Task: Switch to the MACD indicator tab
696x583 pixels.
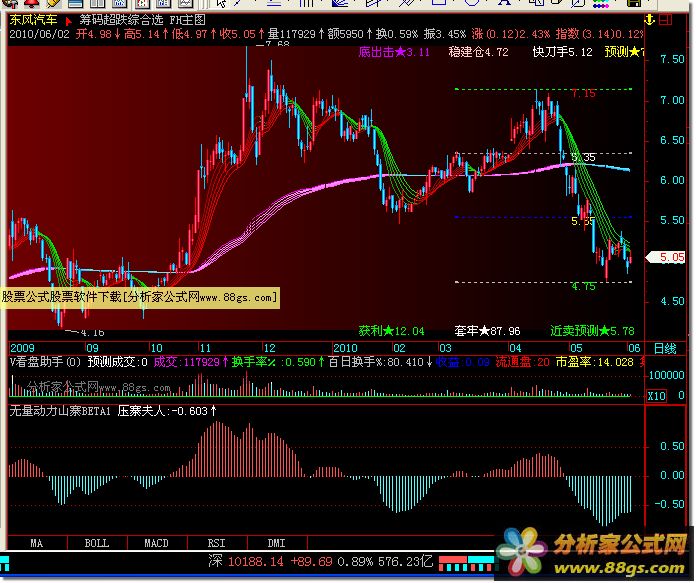Action: 156,544
